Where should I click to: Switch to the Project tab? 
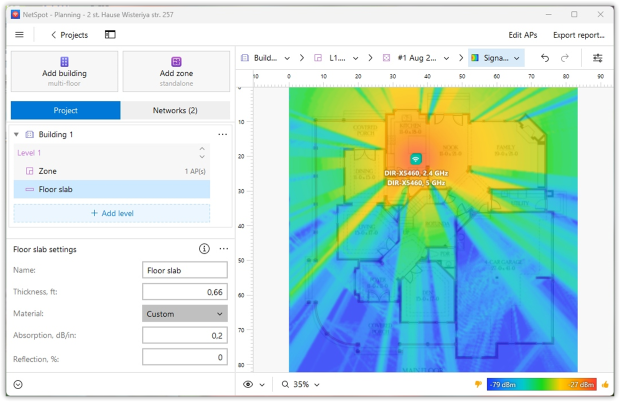(66, 110)
